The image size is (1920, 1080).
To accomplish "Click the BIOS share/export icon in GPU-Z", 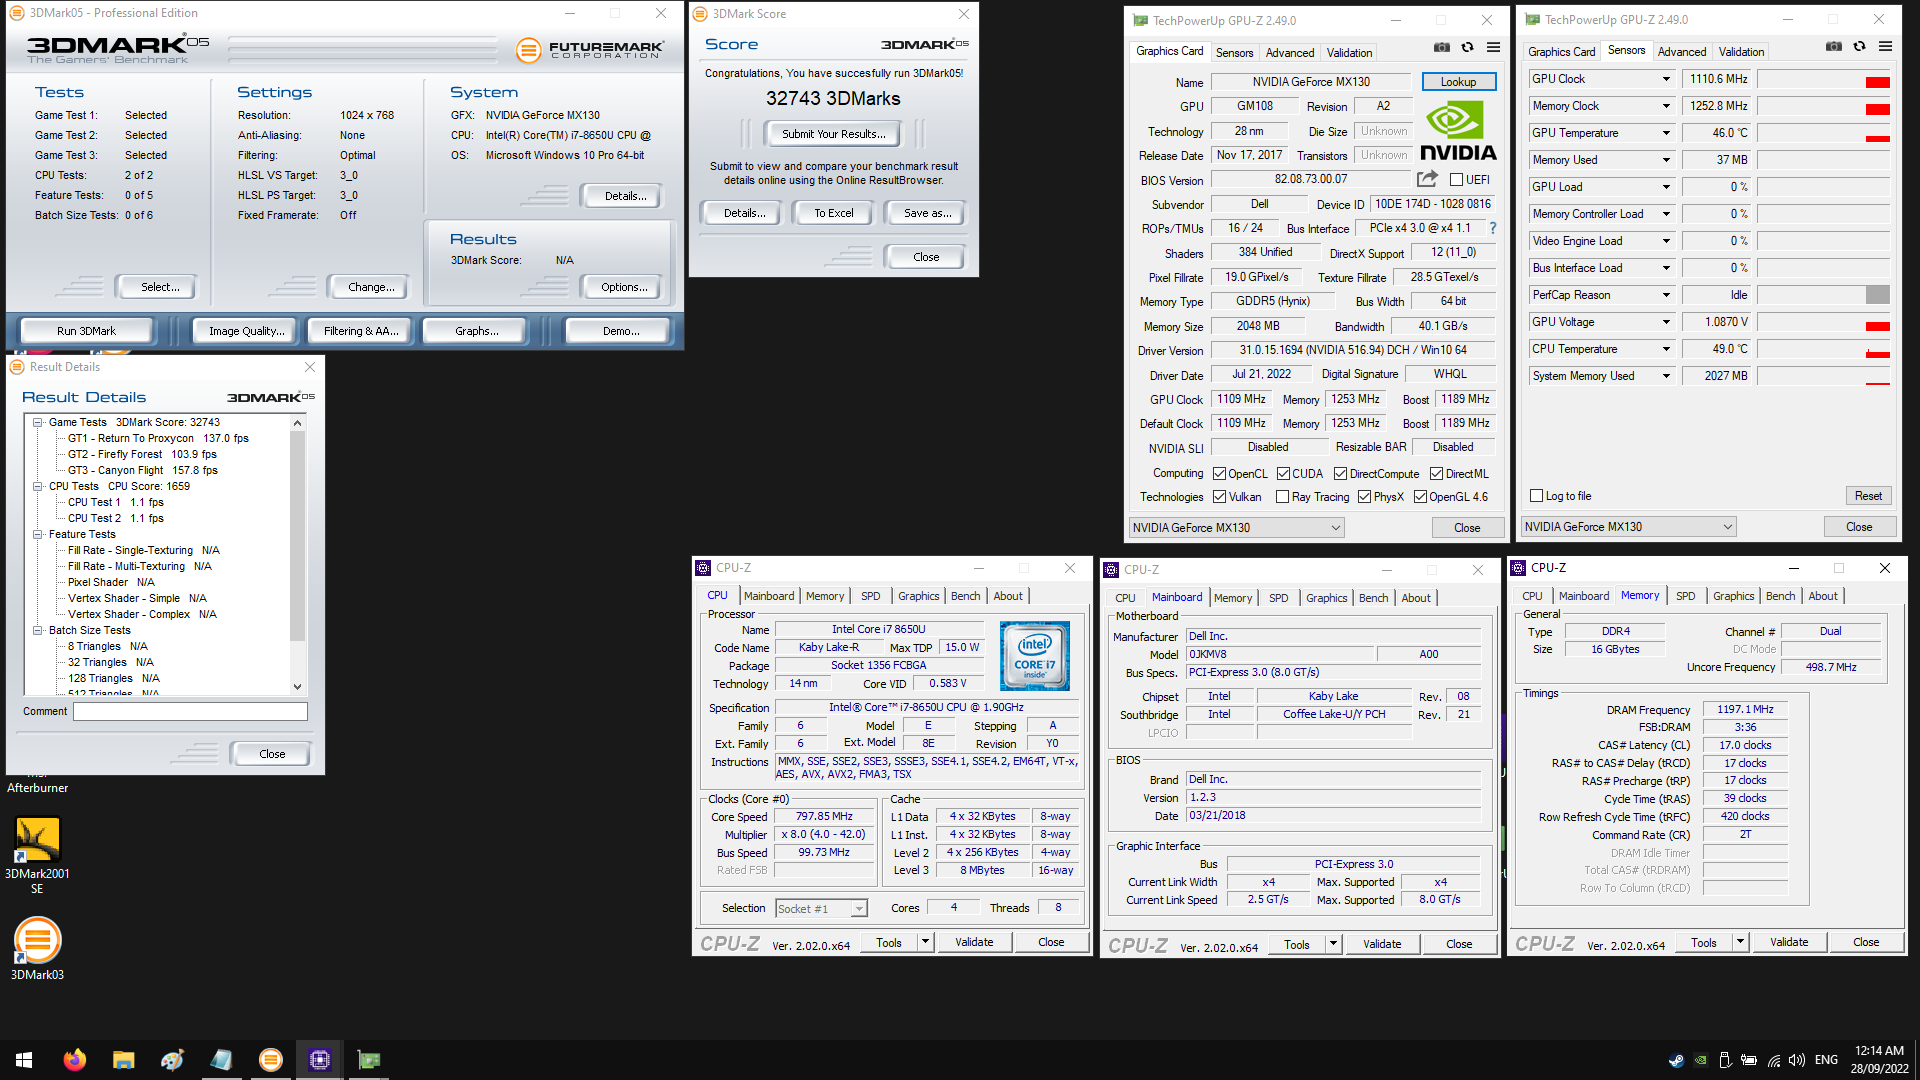I will [1427, 179].
